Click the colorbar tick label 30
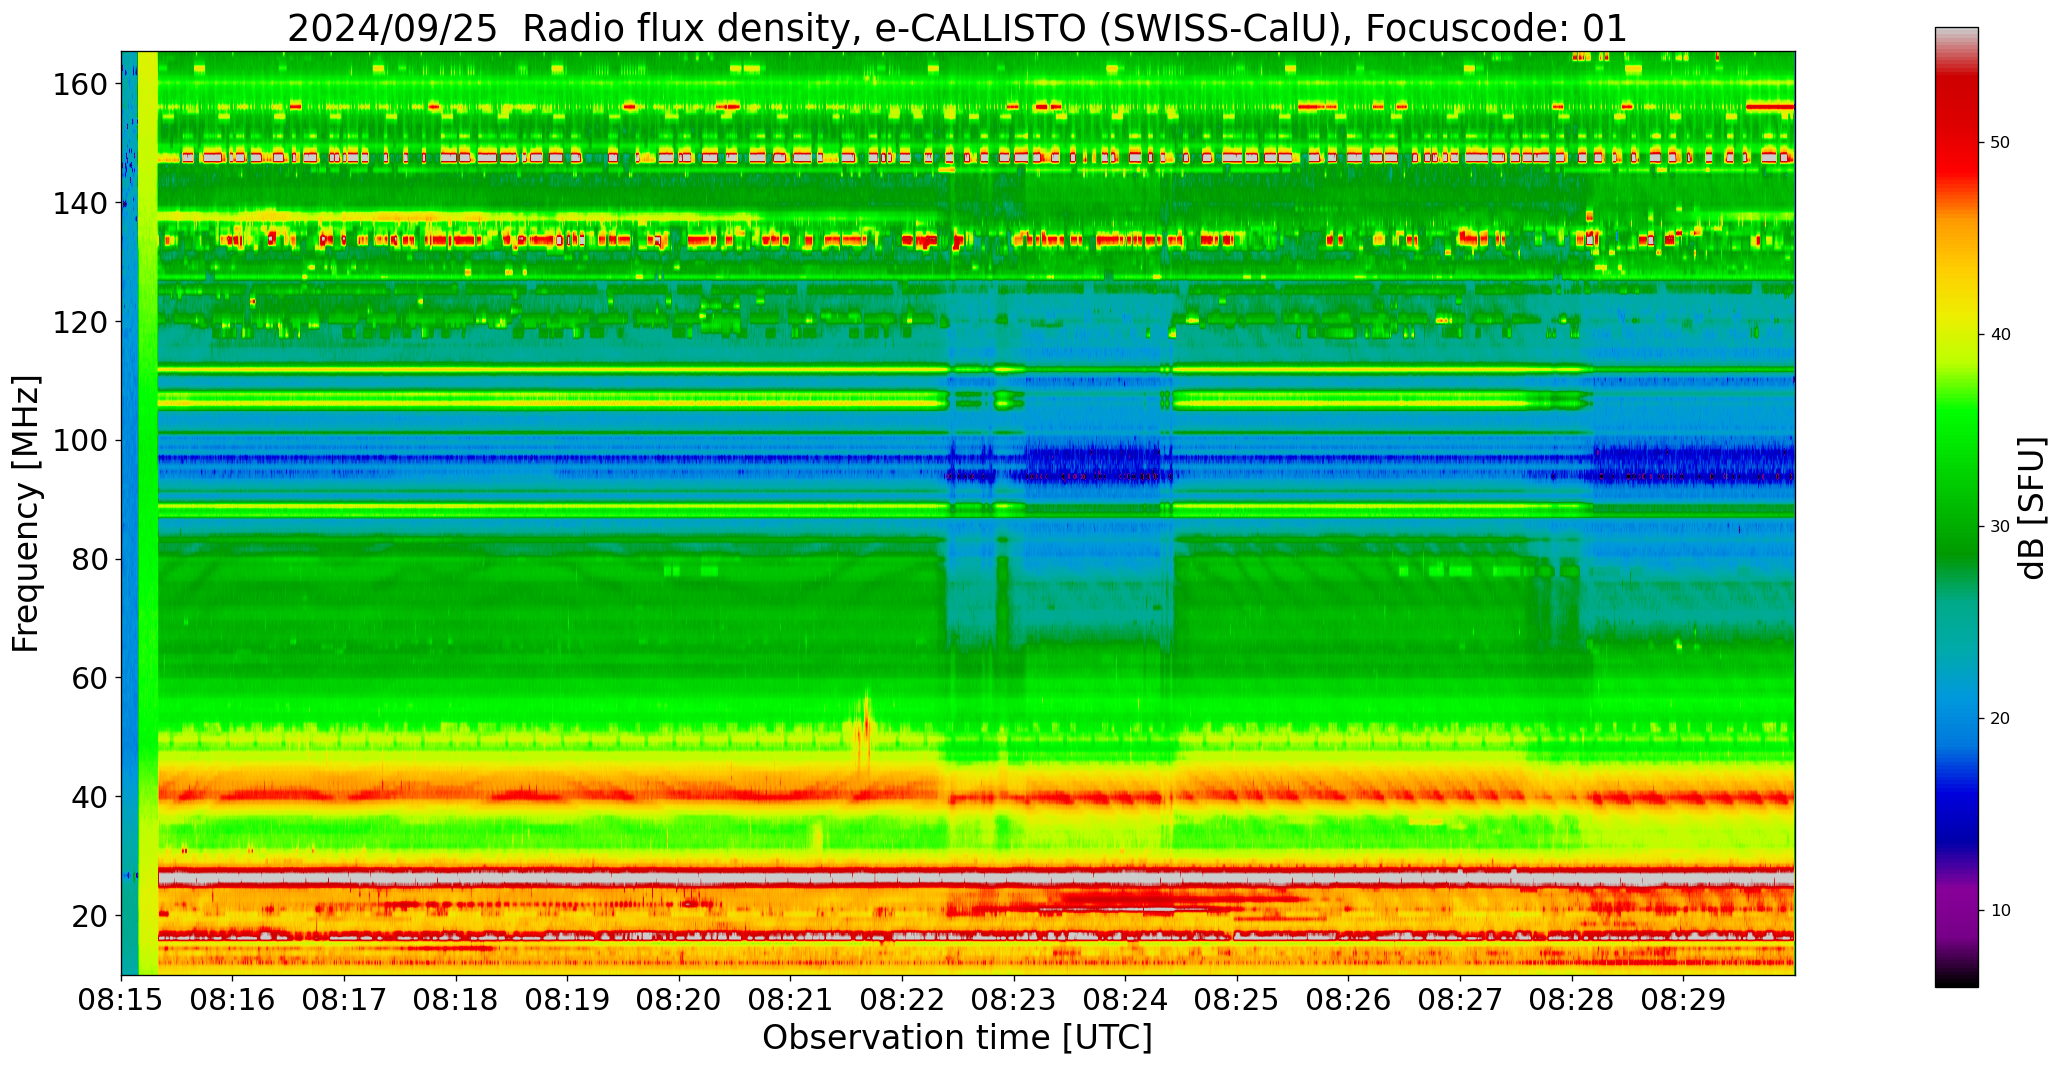Screen dimensions: 2062x1067 2000,527
